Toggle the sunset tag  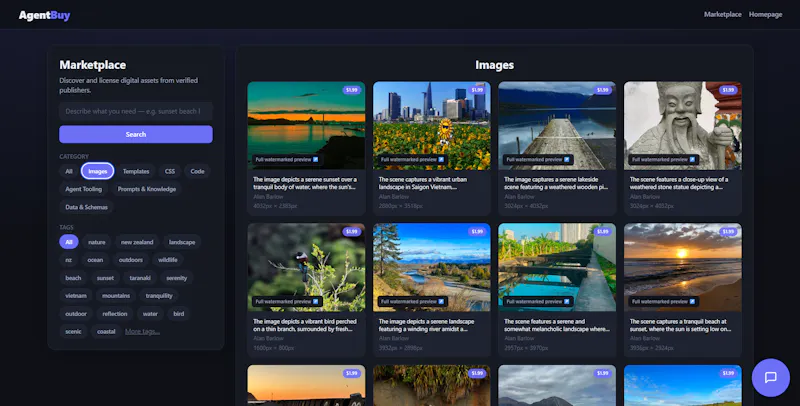105,278
